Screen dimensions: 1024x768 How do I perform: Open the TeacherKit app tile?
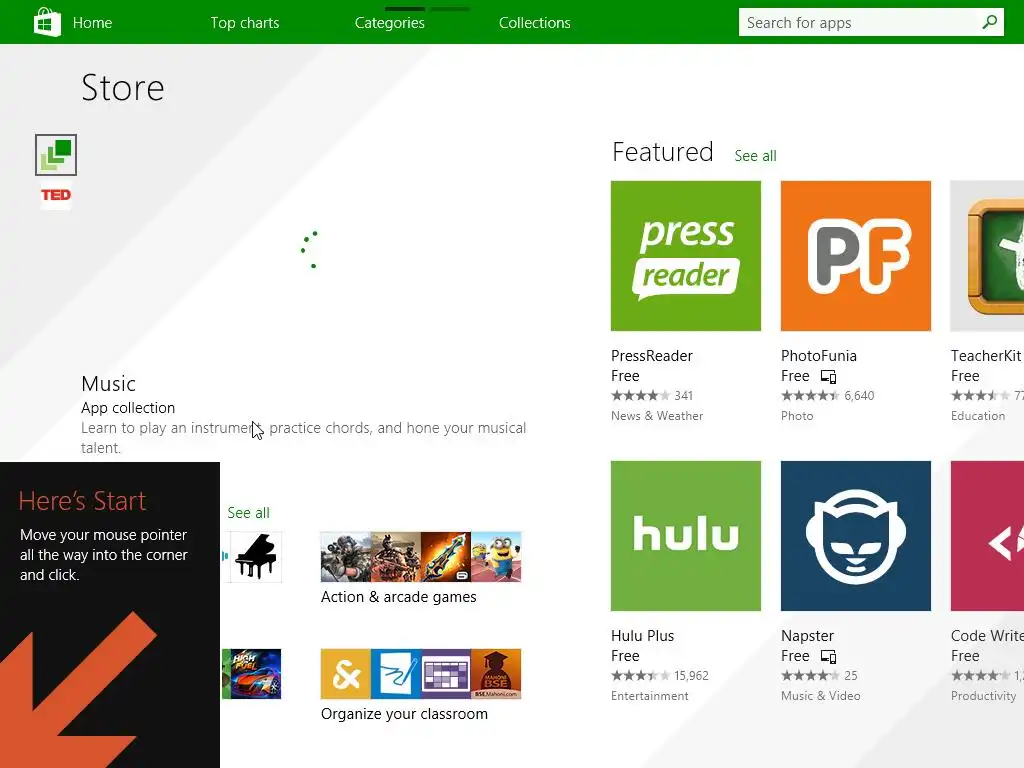[x=987, y=256]
